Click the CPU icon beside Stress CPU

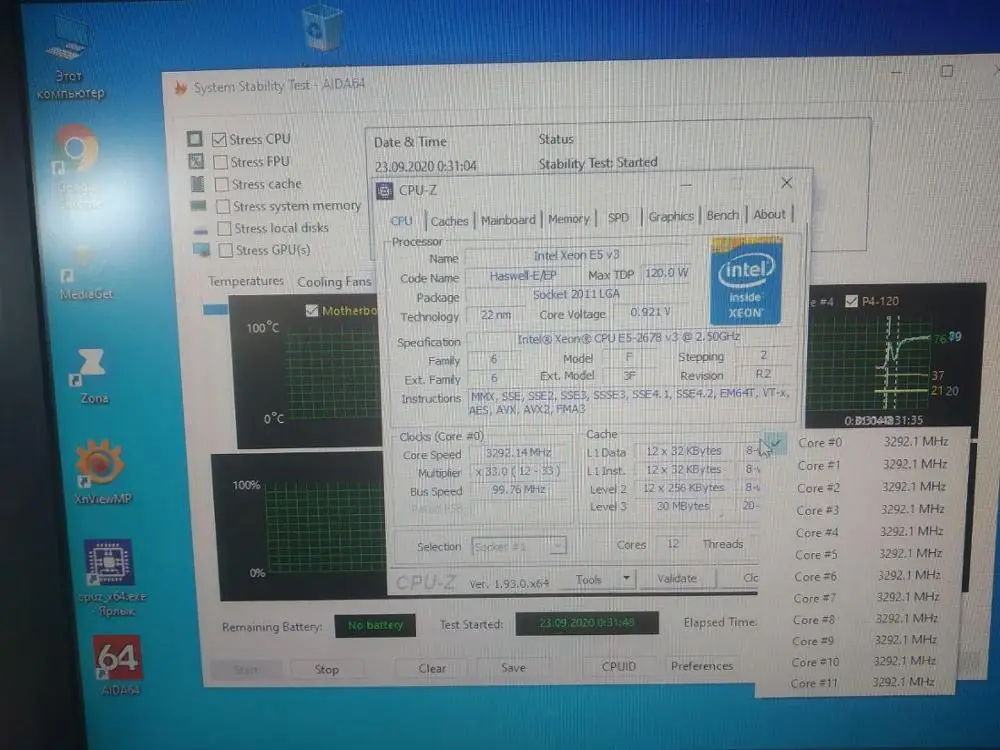[x=195, y=138]
